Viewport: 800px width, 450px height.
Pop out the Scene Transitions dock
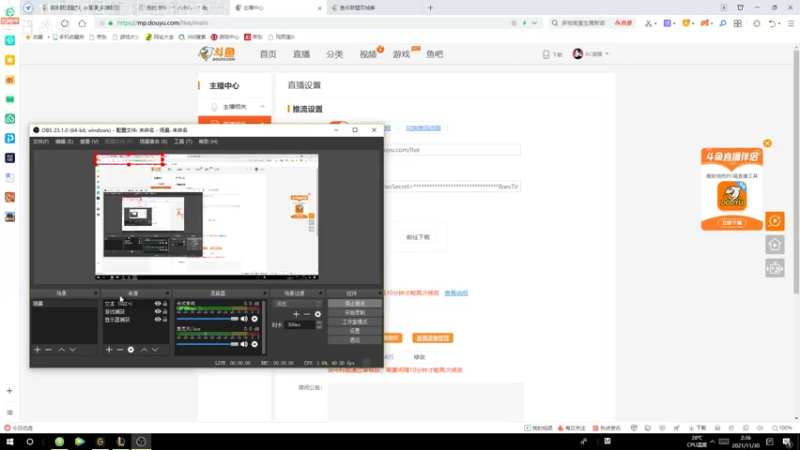[x=320, y=293]
